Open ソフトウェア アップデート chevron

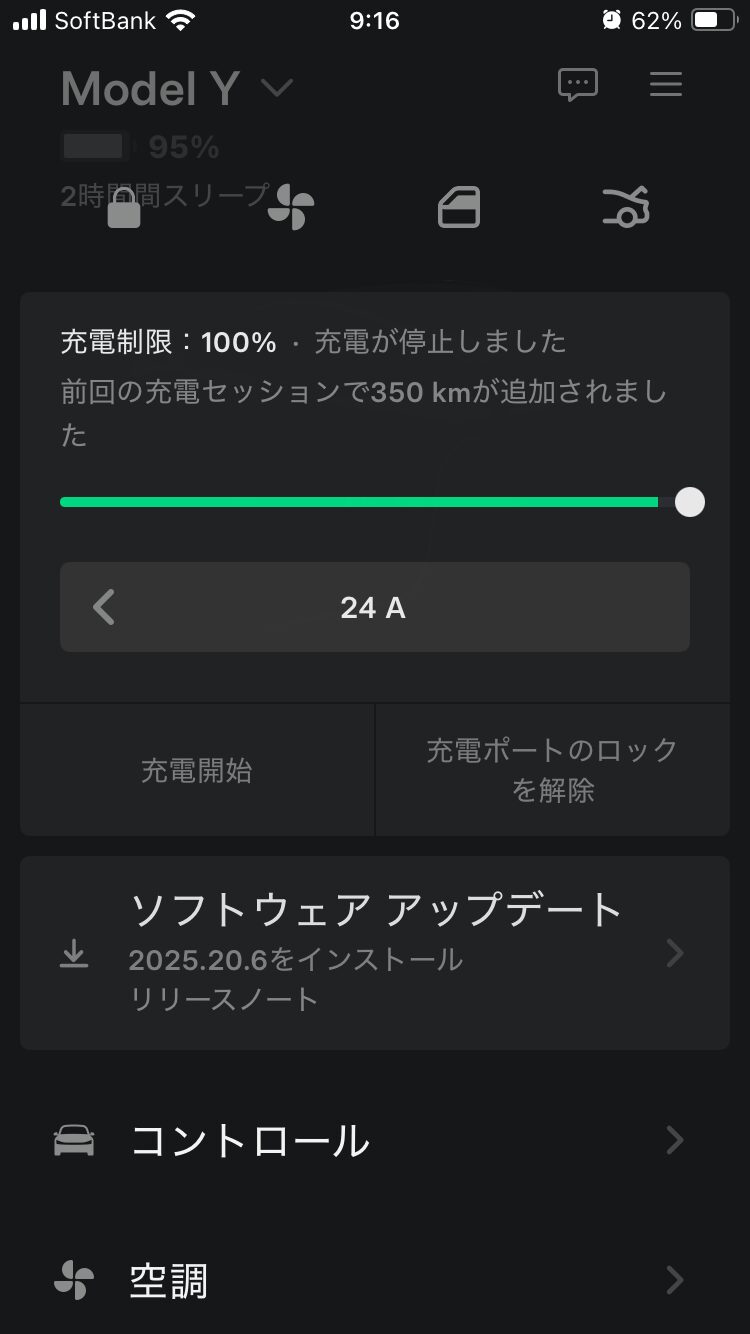tap(675, 954)
